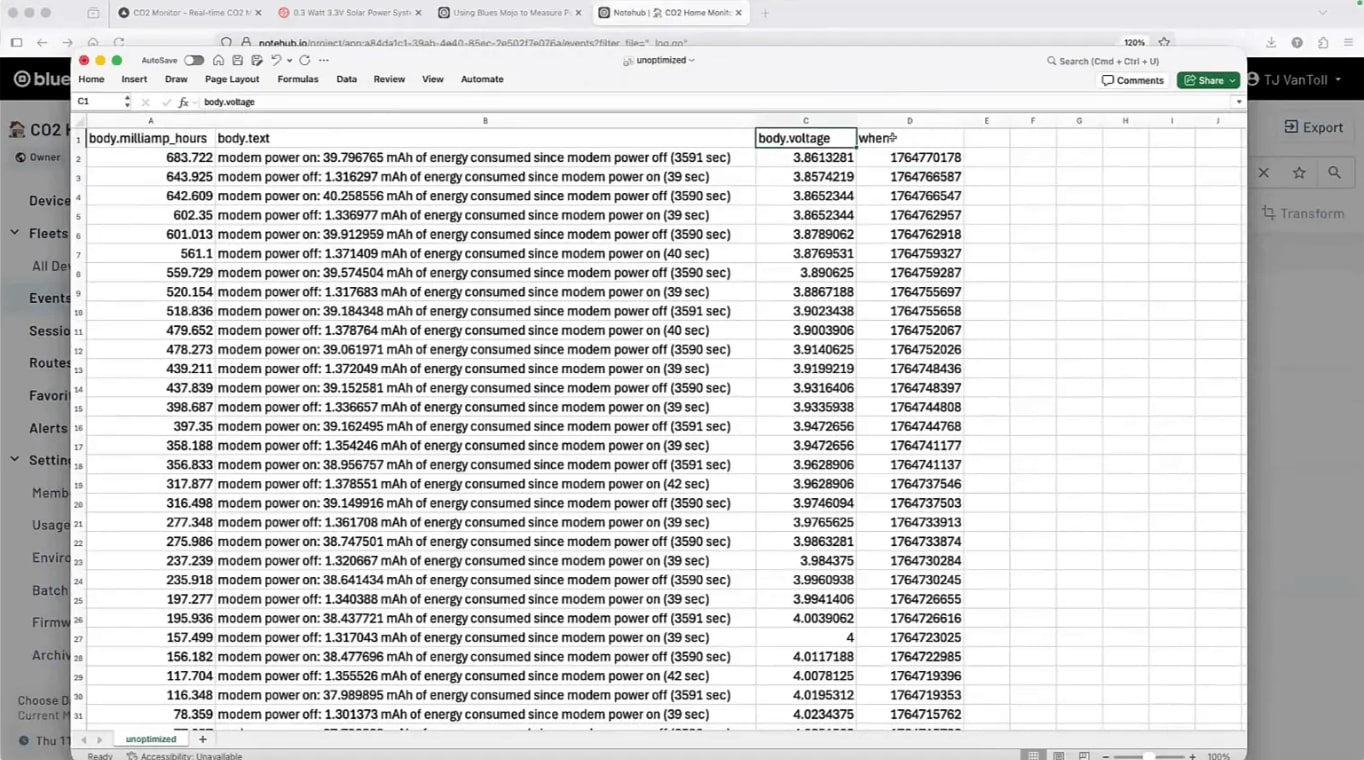Screen dimensions: 1364x760
Task: Click the X icon beside the star
Action: pyautogui.click(x=1263, y=172)
